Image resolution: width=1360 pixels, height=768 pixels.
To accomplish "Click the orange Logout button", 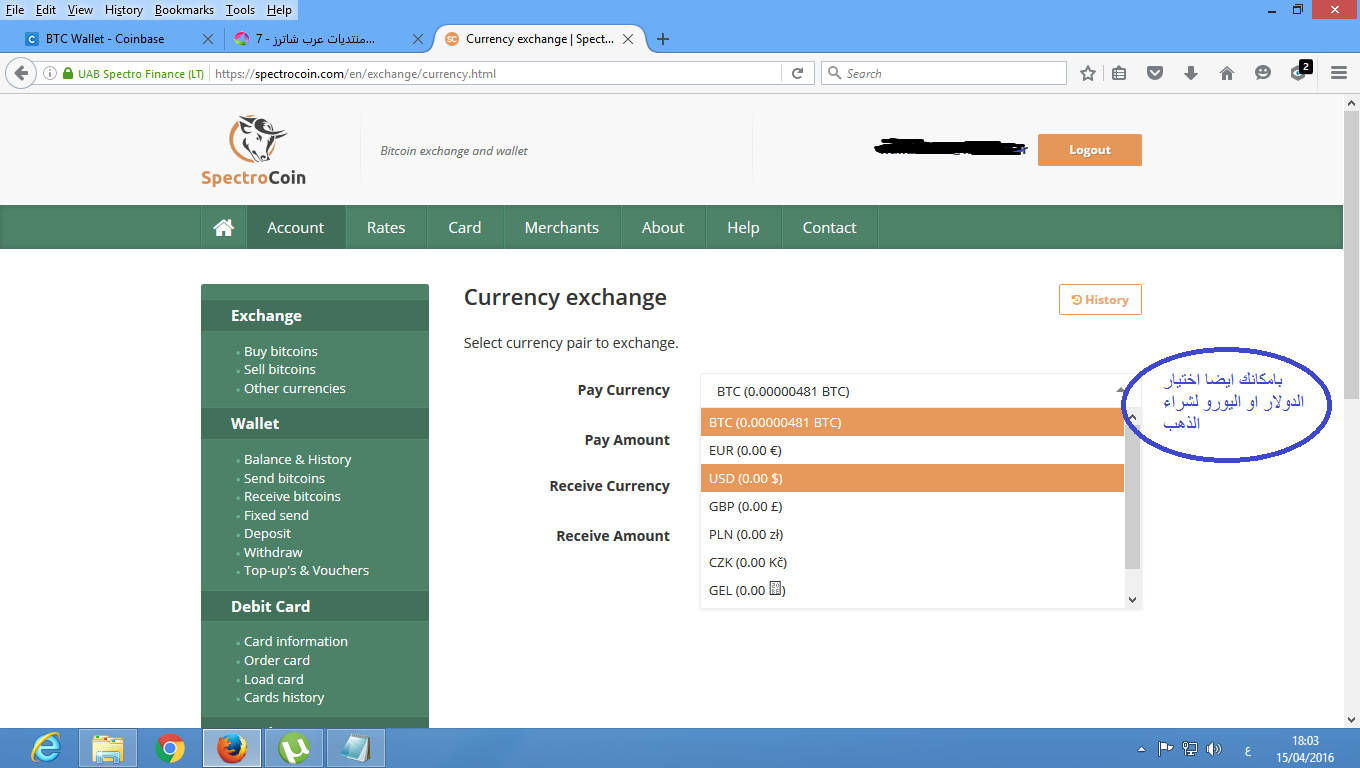I will (1090, 150).
